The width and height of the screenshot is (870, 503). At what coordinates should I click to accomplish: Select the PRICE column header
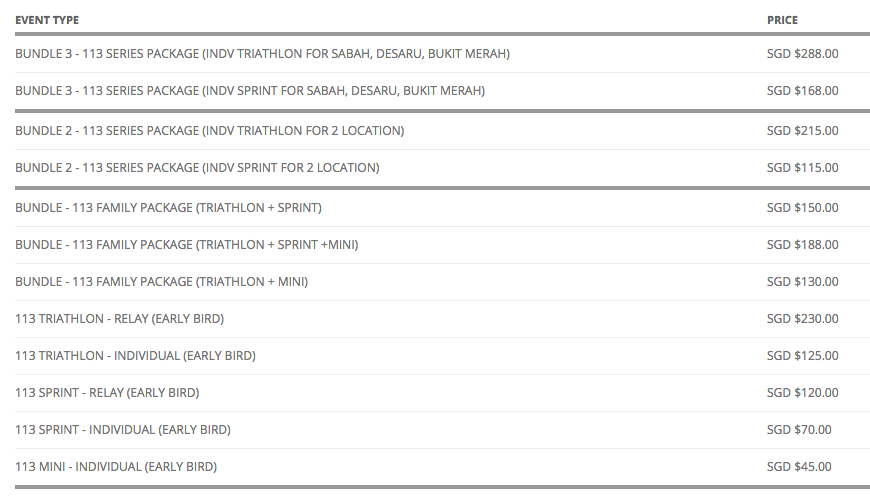point(782,20)
